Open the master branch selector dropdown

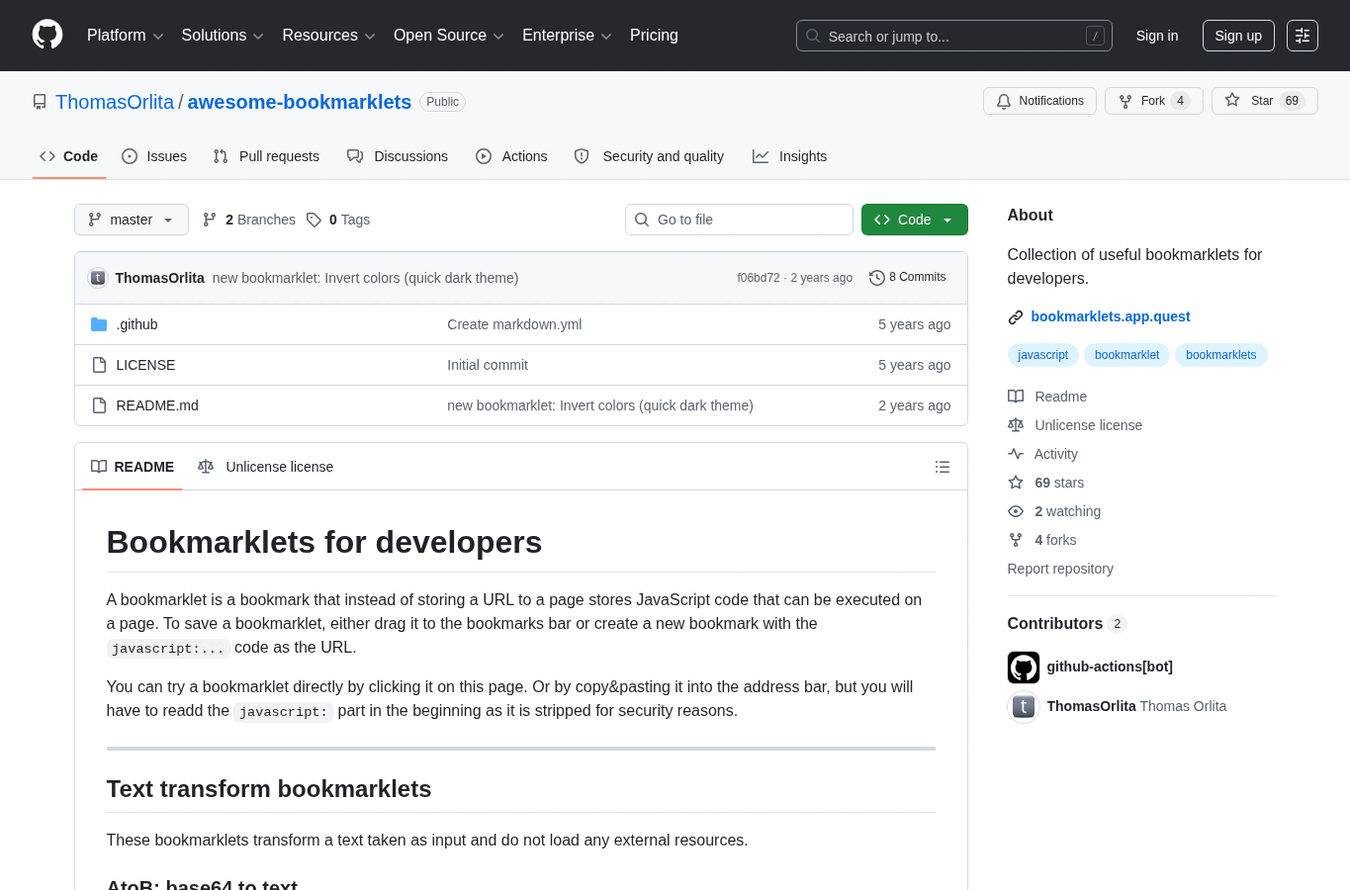131,220
